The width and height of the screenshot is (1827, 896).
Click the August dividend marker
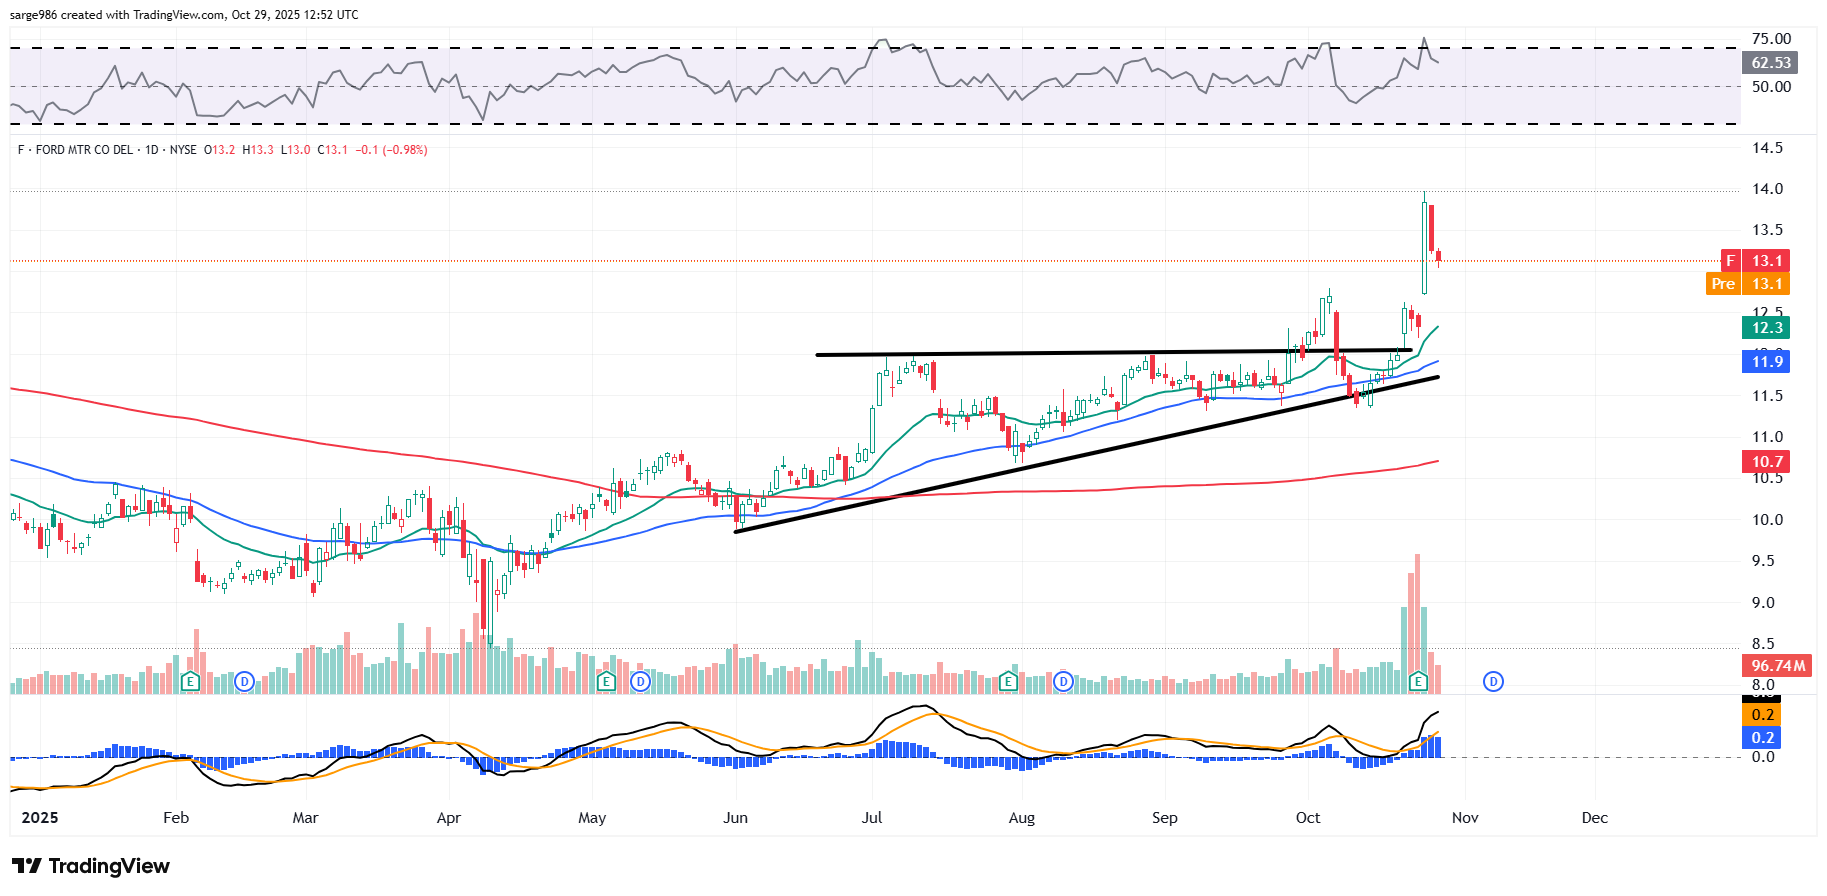1063,682
